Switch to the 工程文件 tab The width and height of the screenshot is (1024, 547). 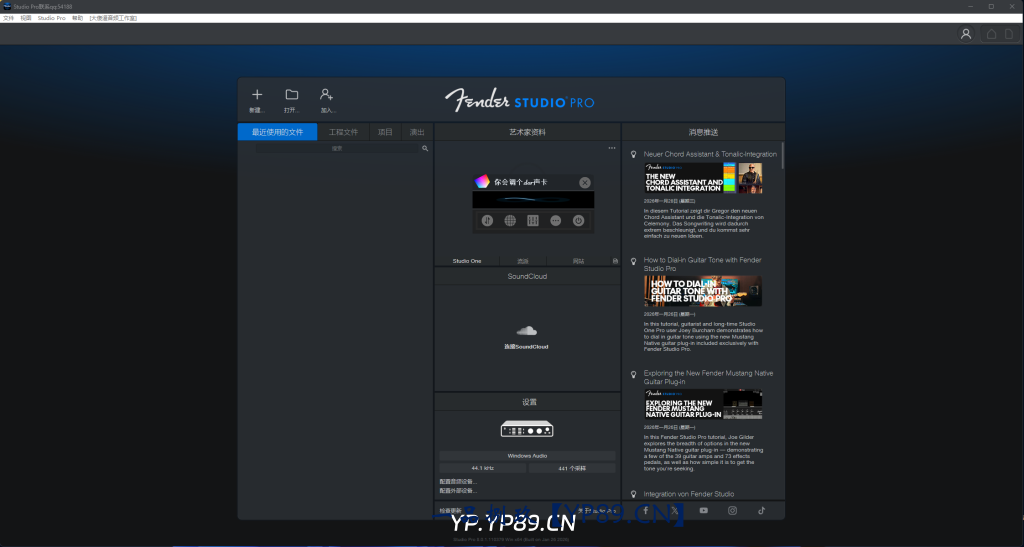coord(343,132)
